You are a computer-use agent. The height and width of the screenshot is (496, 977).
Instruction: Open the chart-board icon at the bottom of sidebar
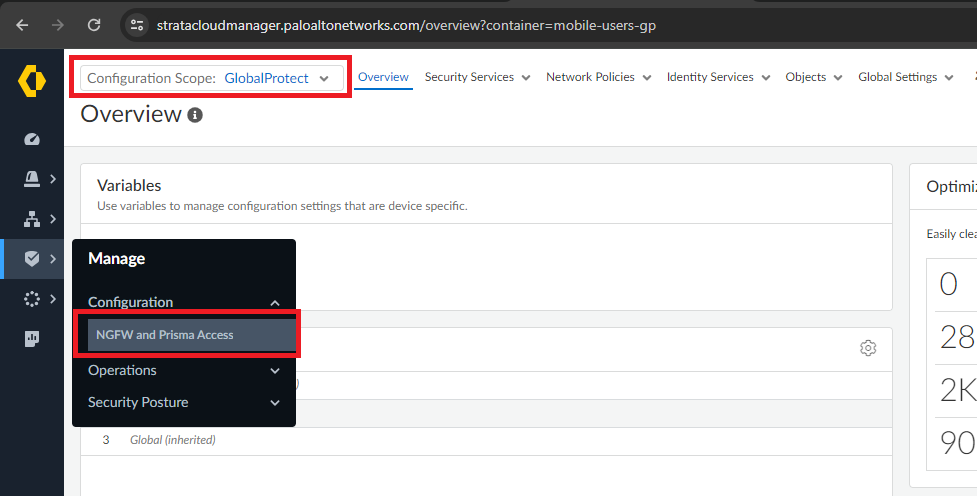click(32, 339)
